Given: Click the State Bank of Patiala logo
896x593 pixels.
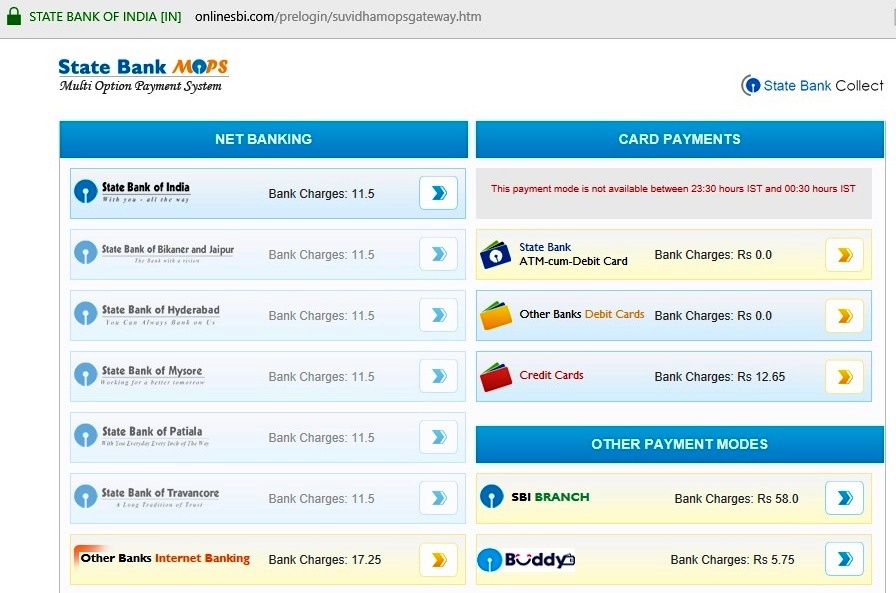Looking at the screenshot, I should point(142,436).
